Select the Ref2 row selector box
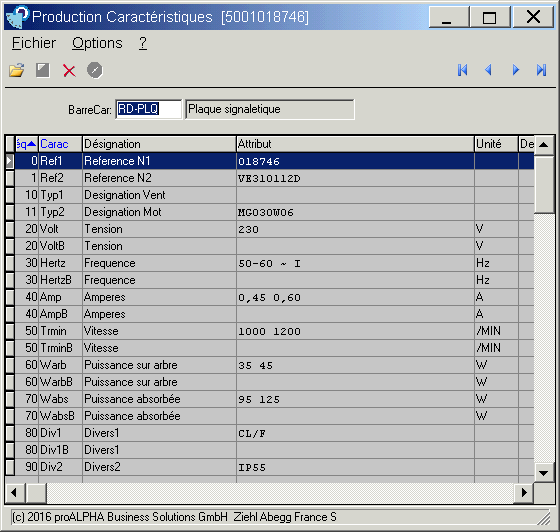Image resolution: width=560 pixels, height=532 pixels. click(x=10, y=178)
